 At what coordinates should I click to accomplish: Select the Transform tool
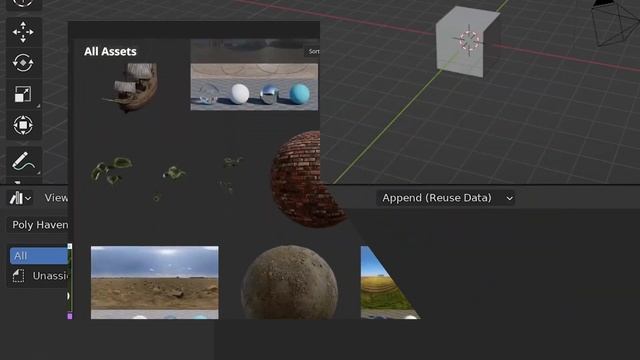click(x=23, y=125)
